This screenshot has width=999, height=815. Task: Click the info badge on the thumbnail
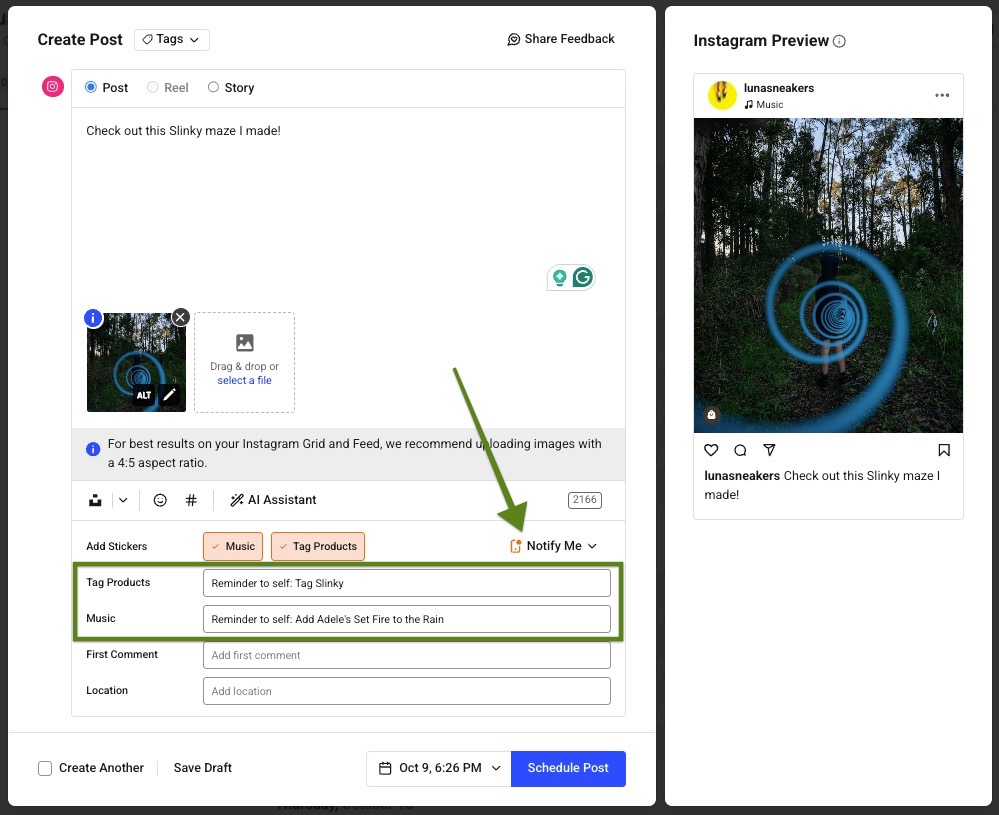click(x=93, y=317)
